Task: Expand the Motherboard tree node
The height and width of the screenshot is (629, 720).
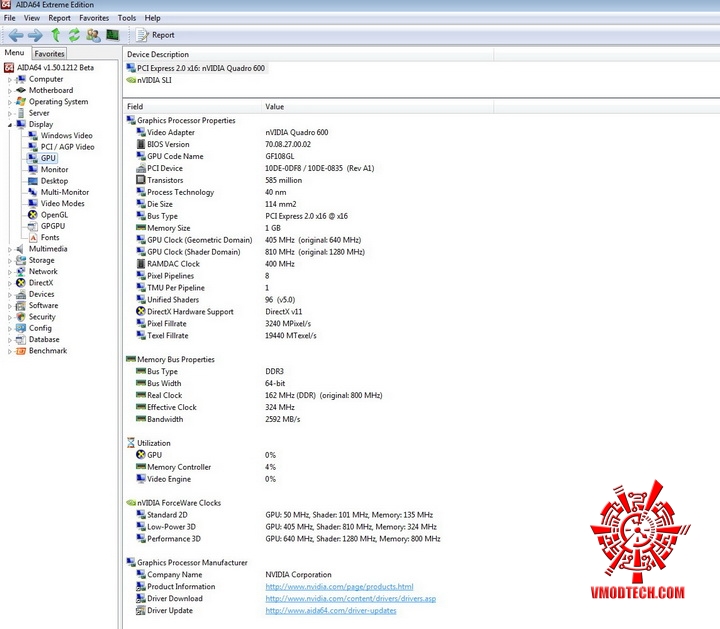Action: pyautogui.click(x=9, y=91)
